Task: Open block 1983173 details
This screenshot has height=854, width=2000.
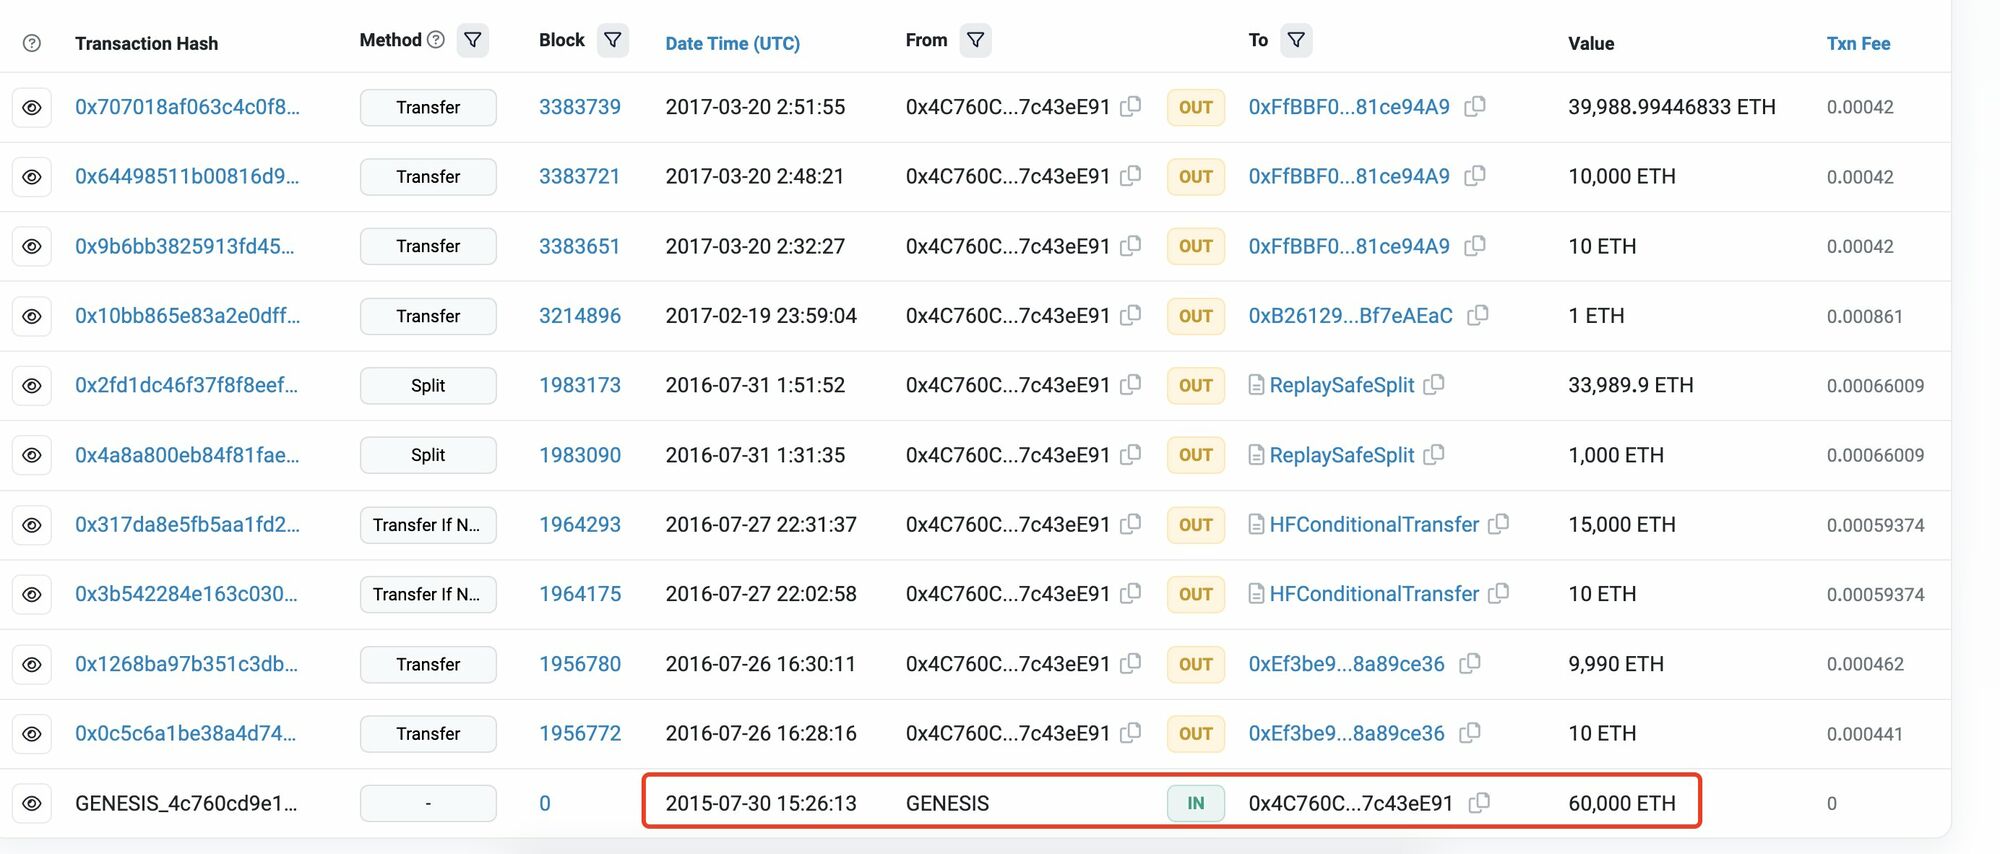Action: (x=579, y=385)
